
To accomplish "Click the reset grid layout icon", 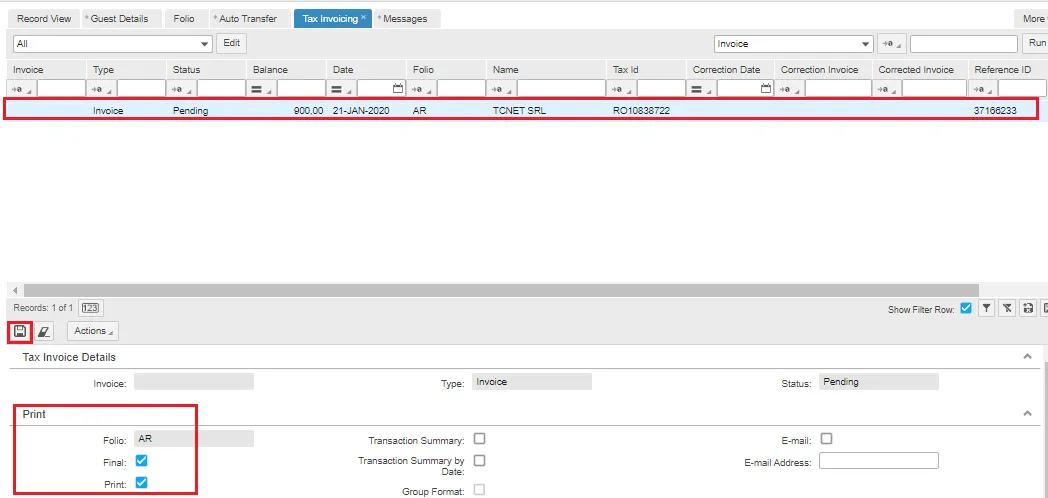I will (x=1030, y=308).
